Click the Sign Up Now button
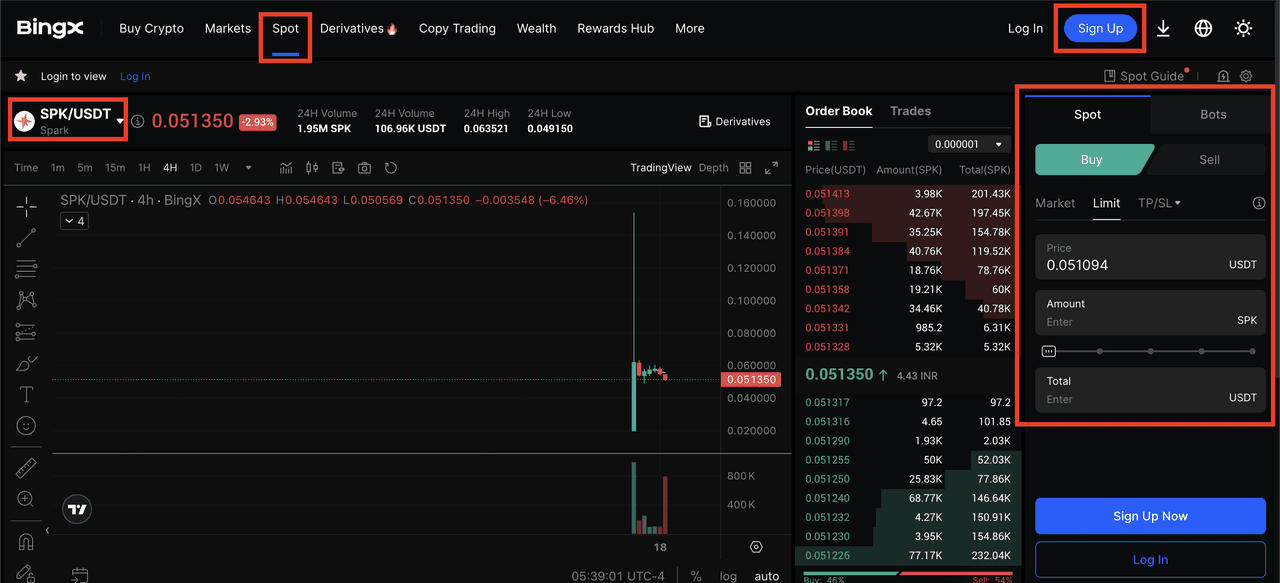 pyautogui.click(x=1150, y=516)
